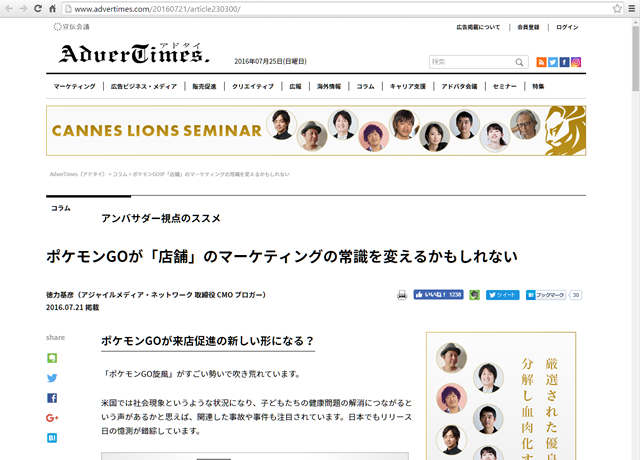Bookmark this page with the star icon
The image size is (640, 460).
(618, 8)
